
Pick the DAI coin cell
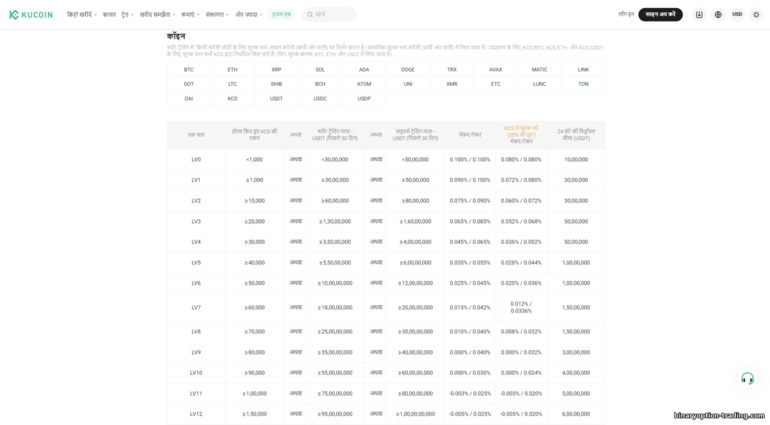[189, 99]
